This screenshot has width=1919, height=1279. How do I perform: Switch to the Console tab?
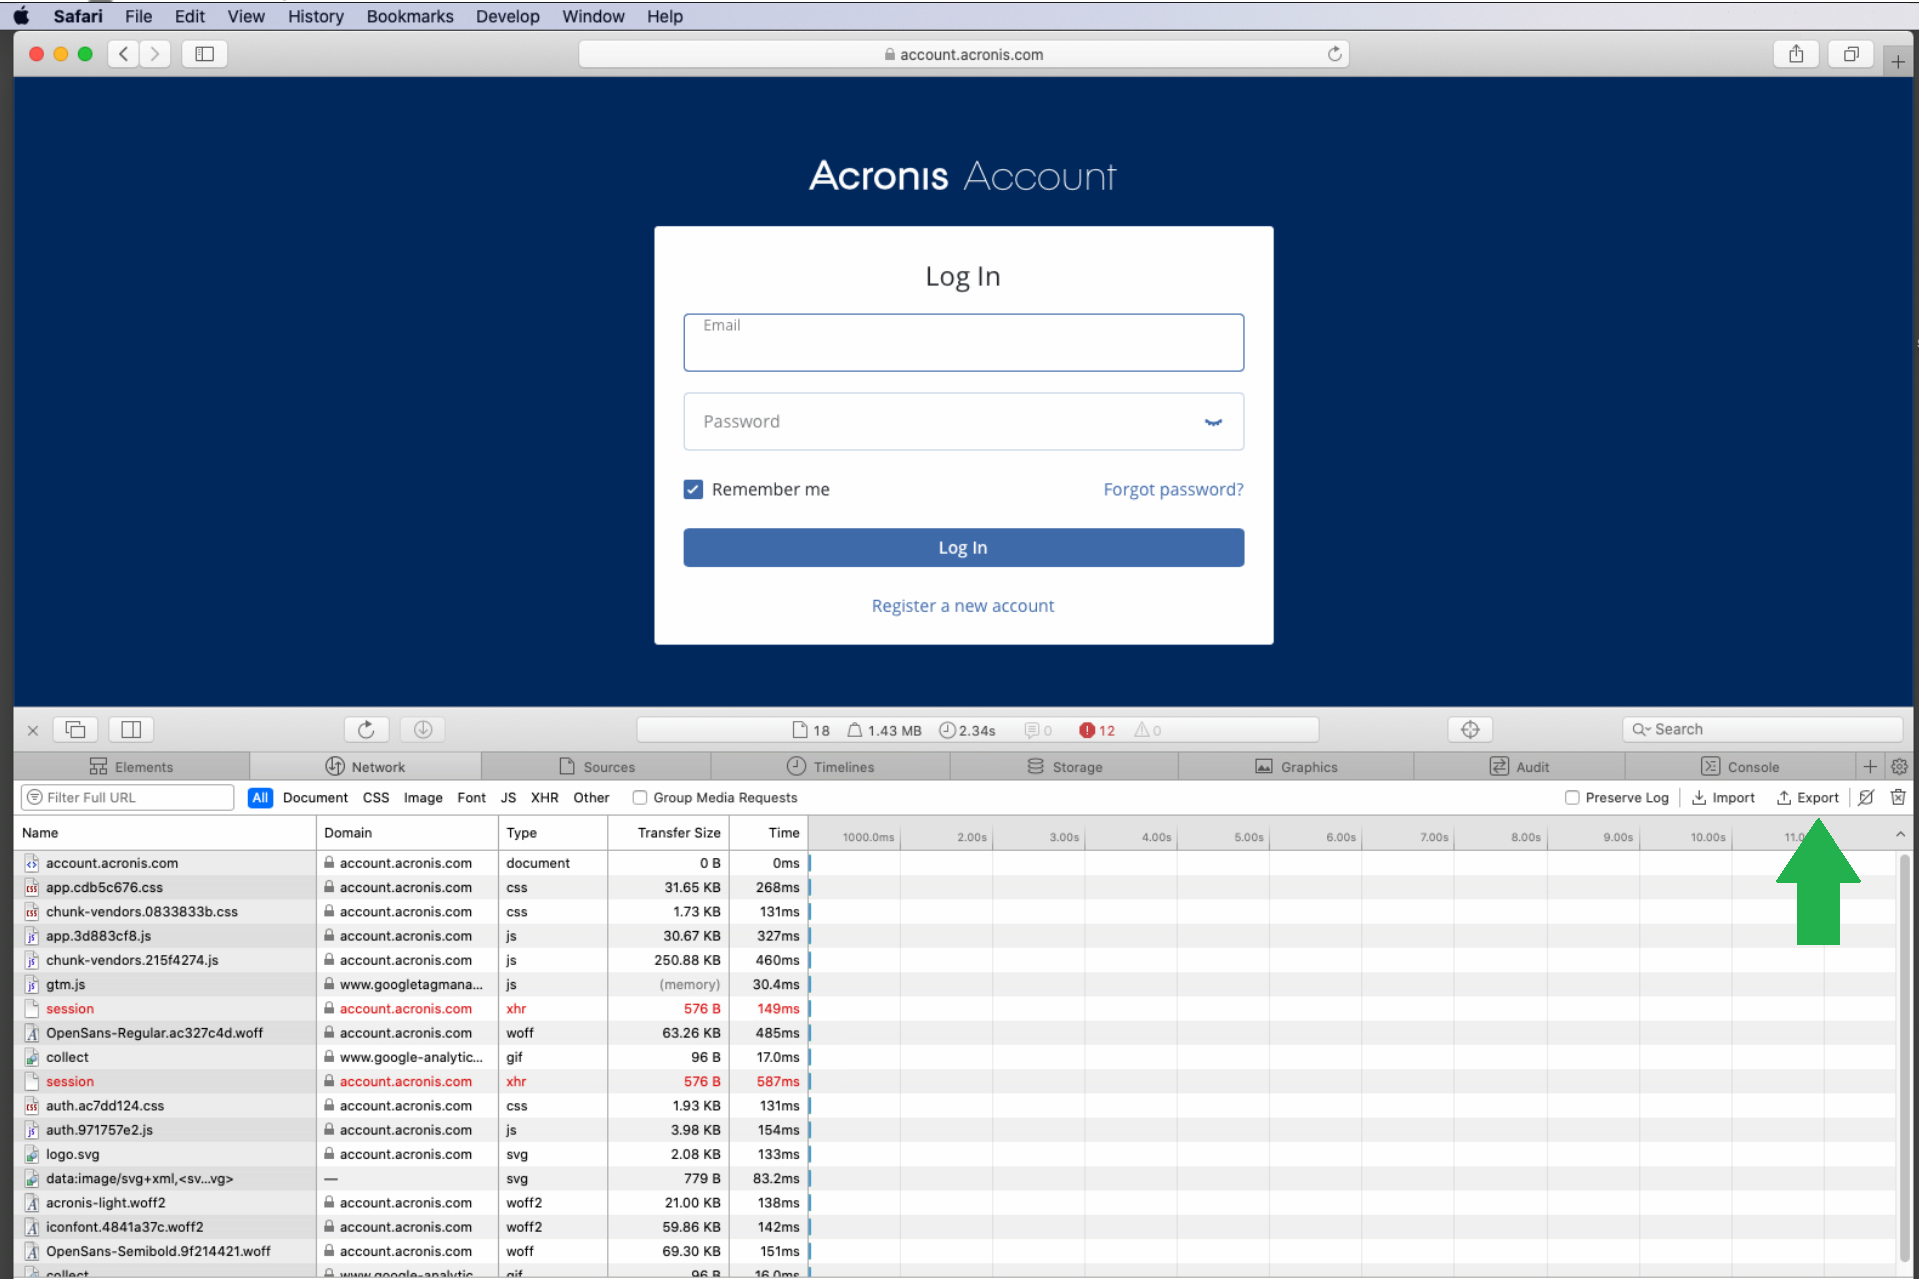point(1740,767)
